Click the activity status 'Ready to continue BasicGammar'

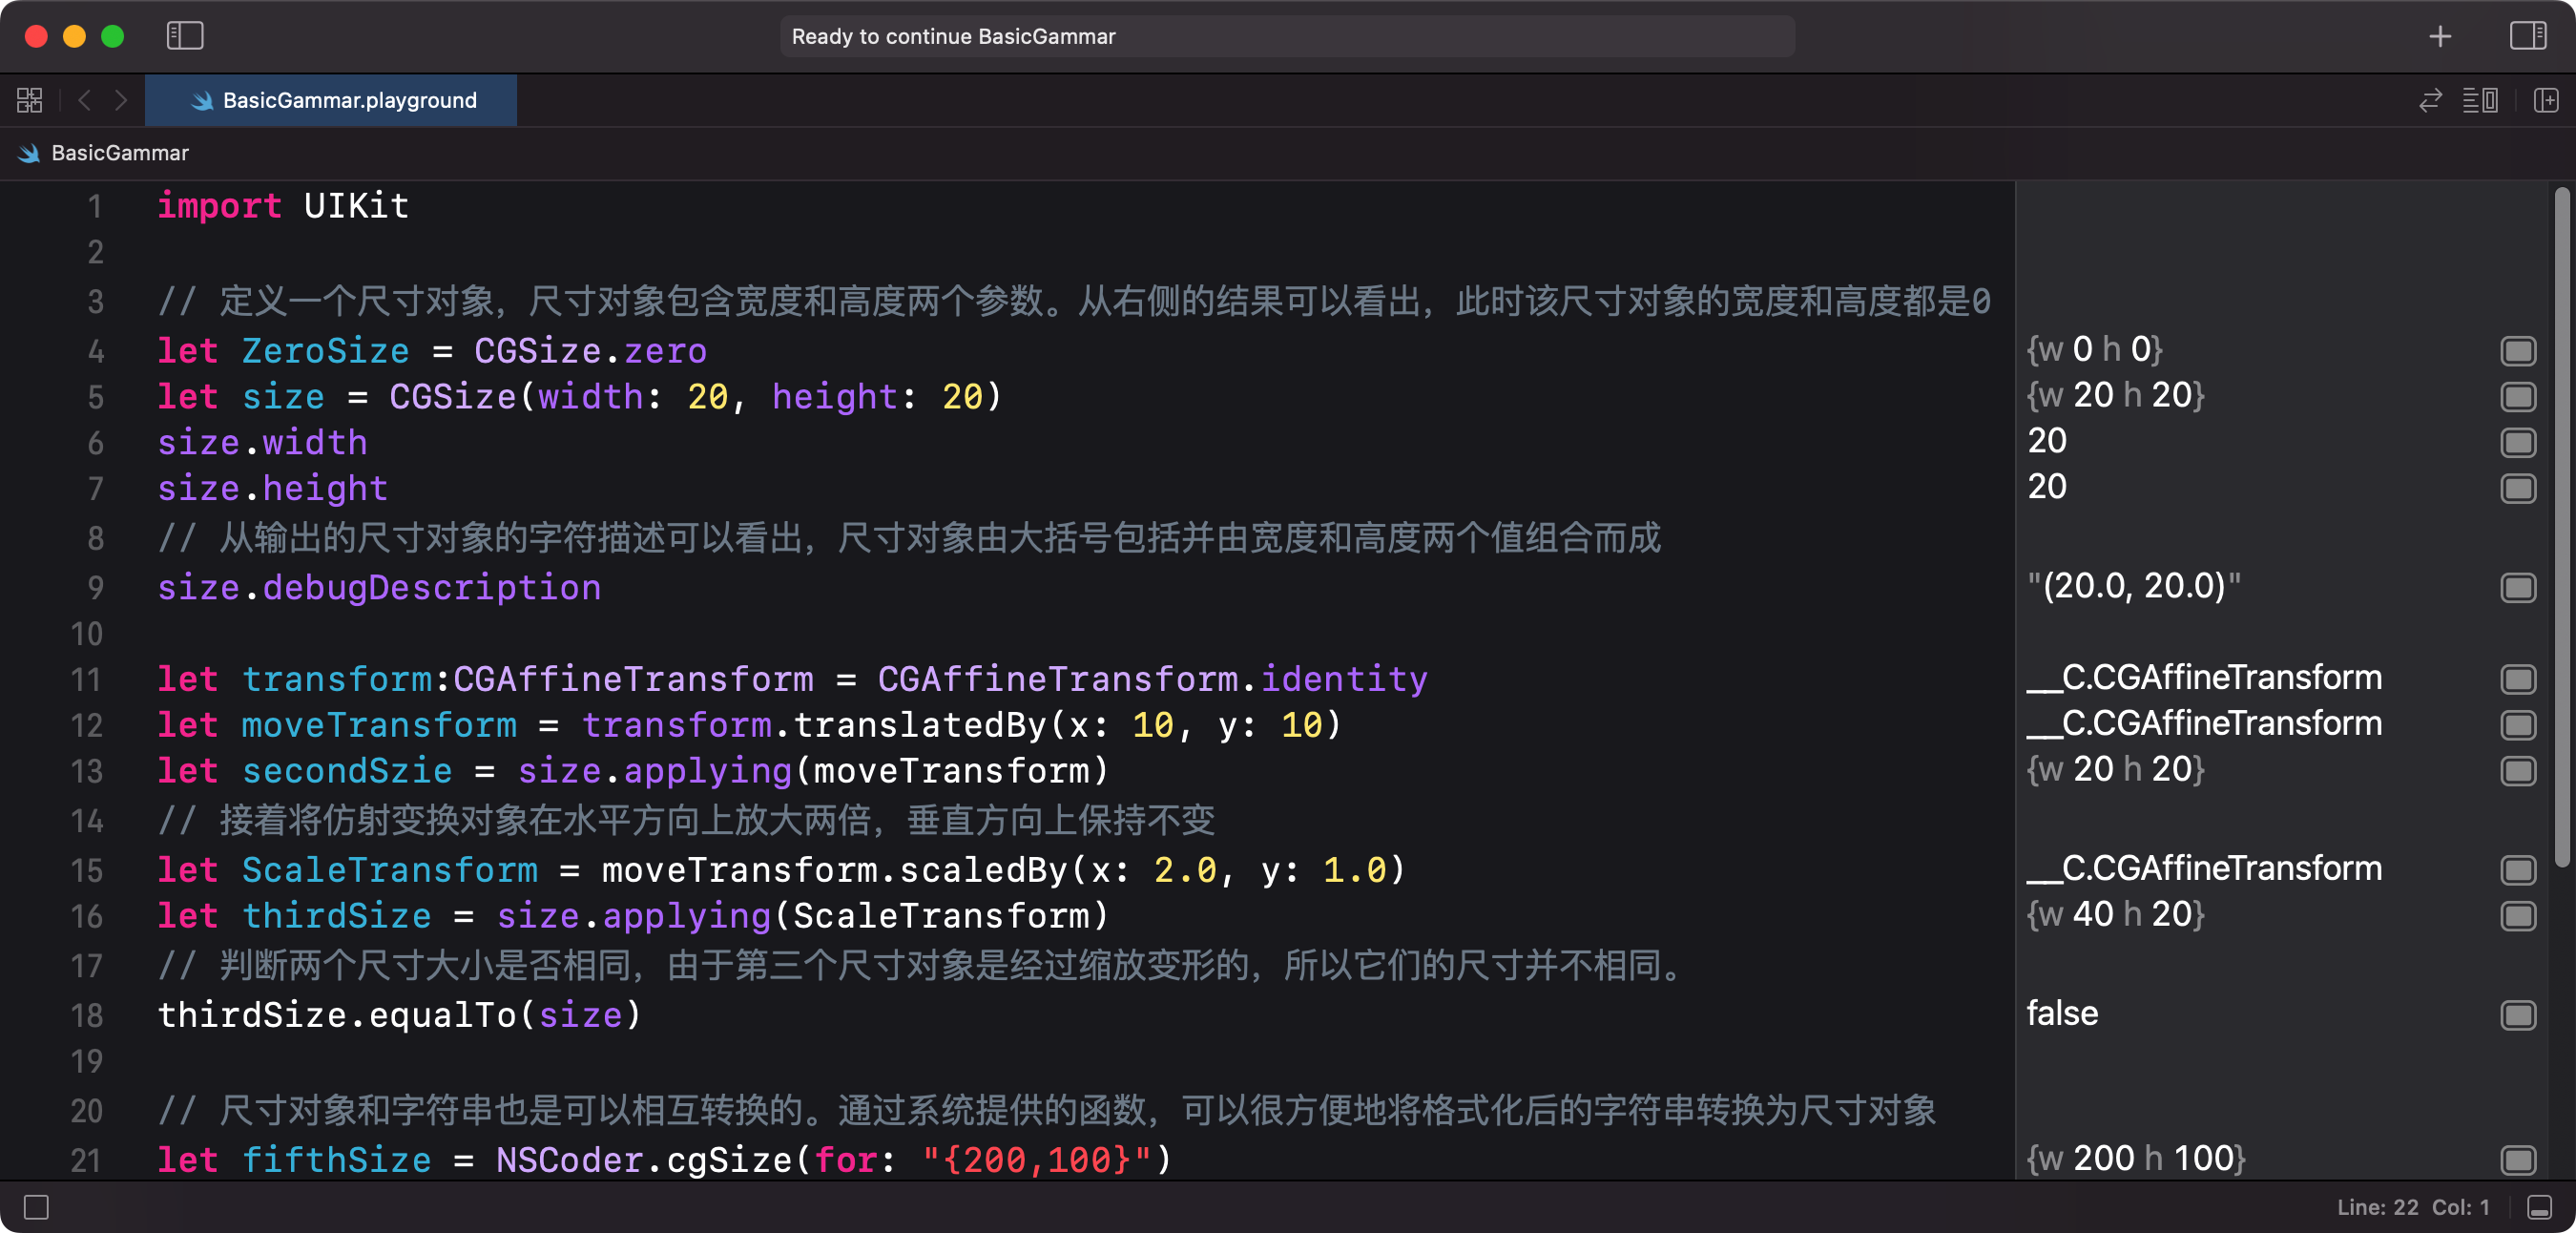(1287, 36)
